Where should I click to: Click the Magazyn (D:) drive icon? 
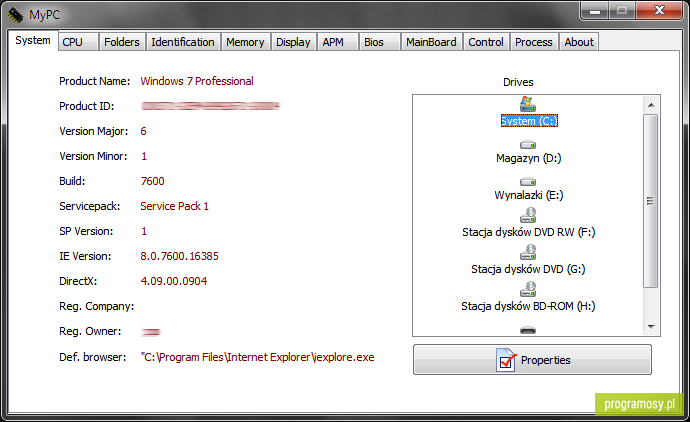point(528,144)
